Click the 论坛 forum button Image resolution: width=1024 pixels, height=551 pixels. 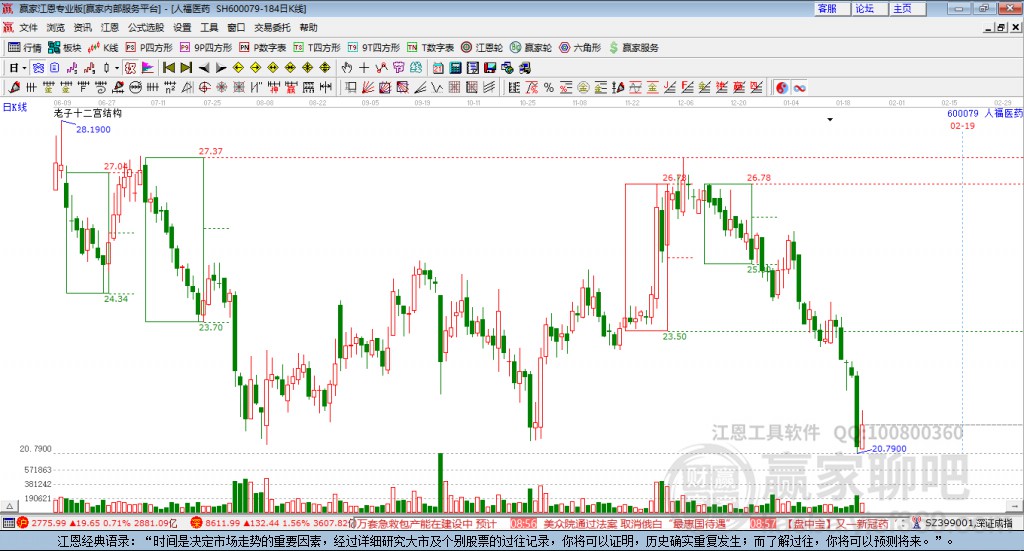pyautogui.click(x=869, y=8)
